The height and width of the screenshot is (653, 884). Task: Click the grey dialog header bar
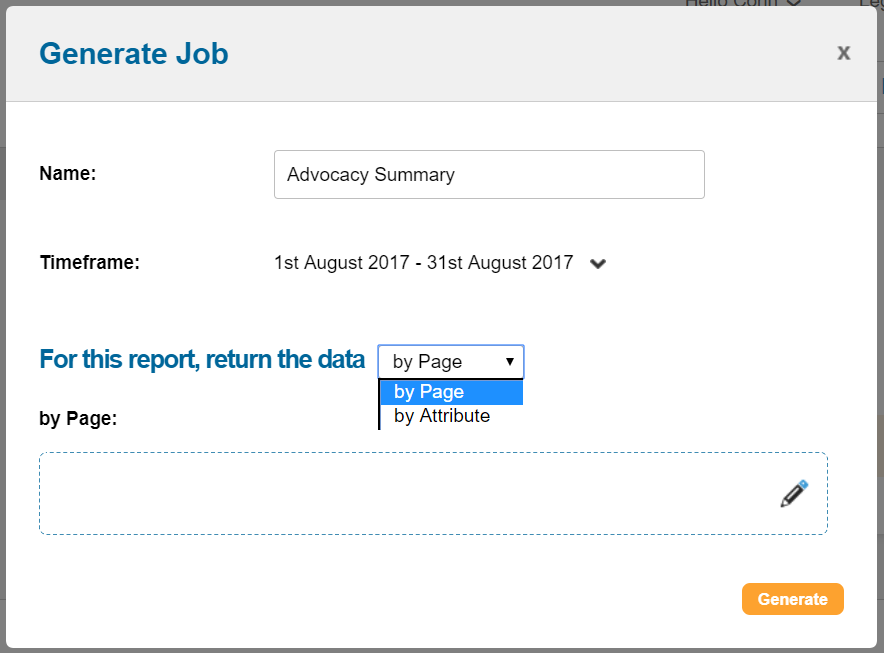500,53
